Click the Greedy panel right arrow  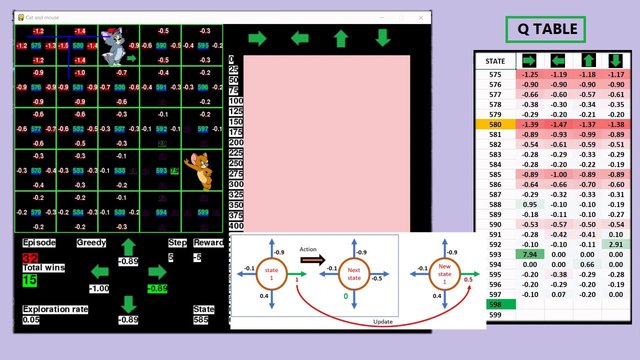[157, 272]
